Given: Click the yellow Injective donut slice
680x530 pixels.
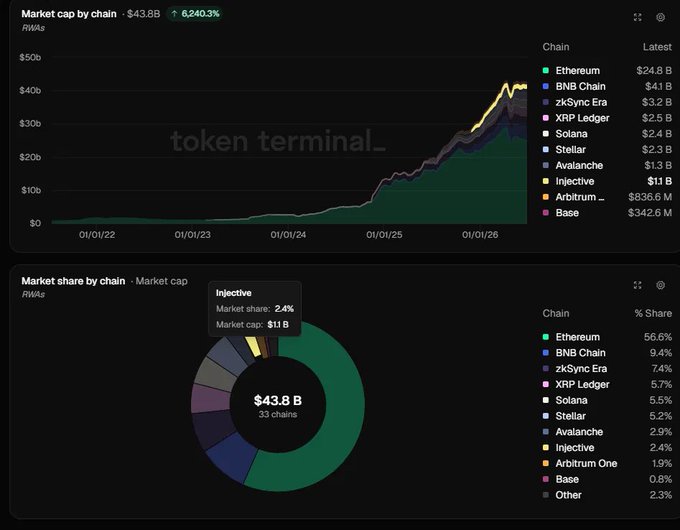Looking at the screenshot, I should click(255, 347).
